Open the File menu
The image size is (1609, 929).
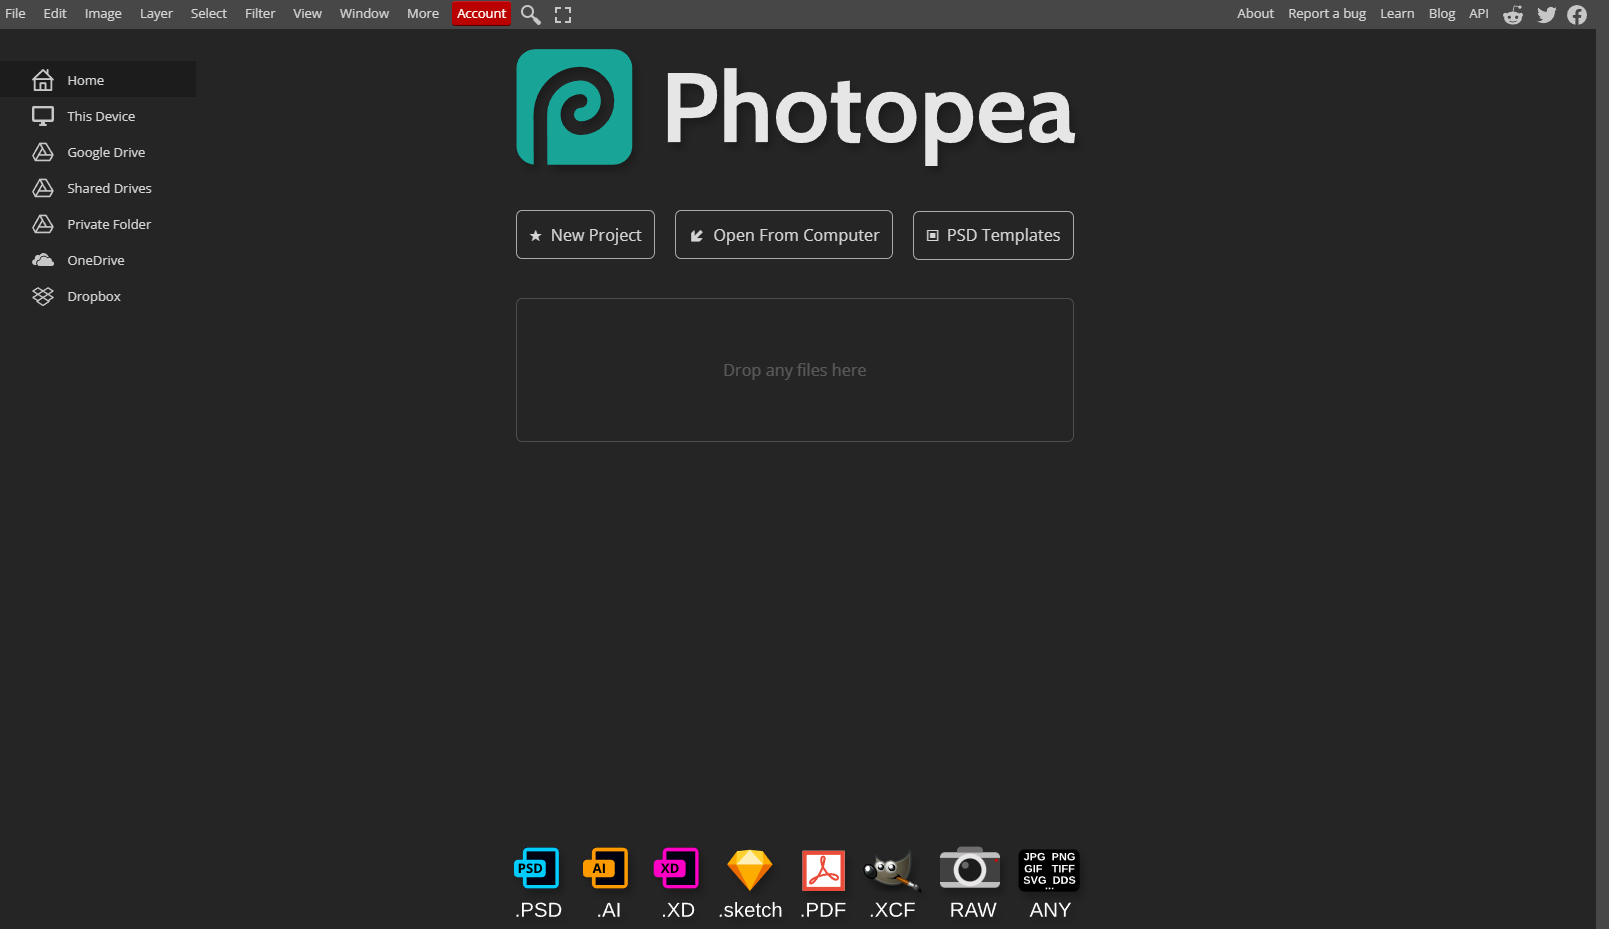click(x=15, y=14)
